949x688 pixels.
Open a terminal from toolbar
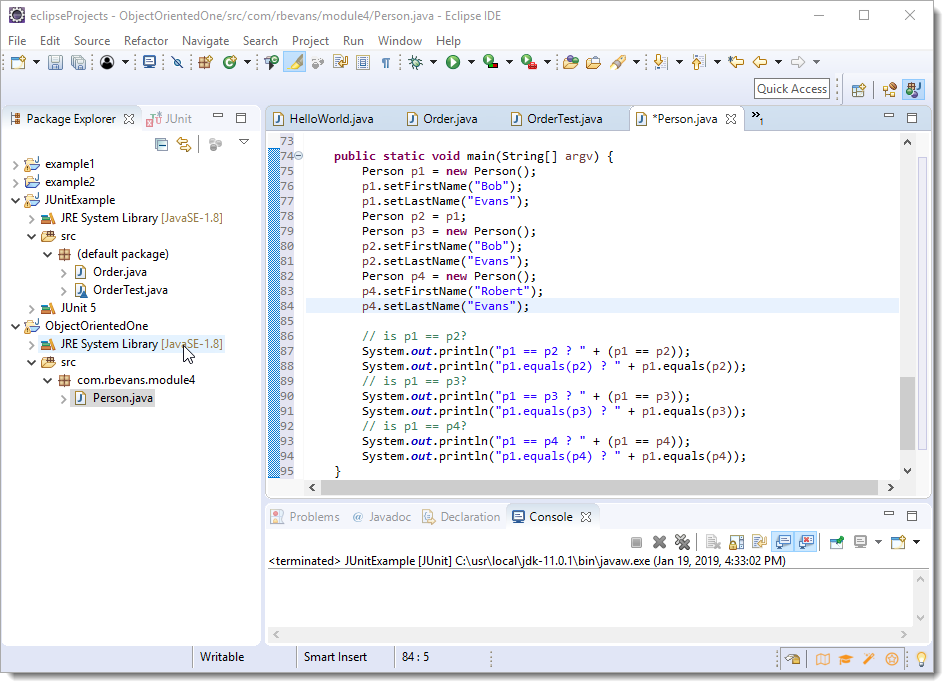point(149,62)
